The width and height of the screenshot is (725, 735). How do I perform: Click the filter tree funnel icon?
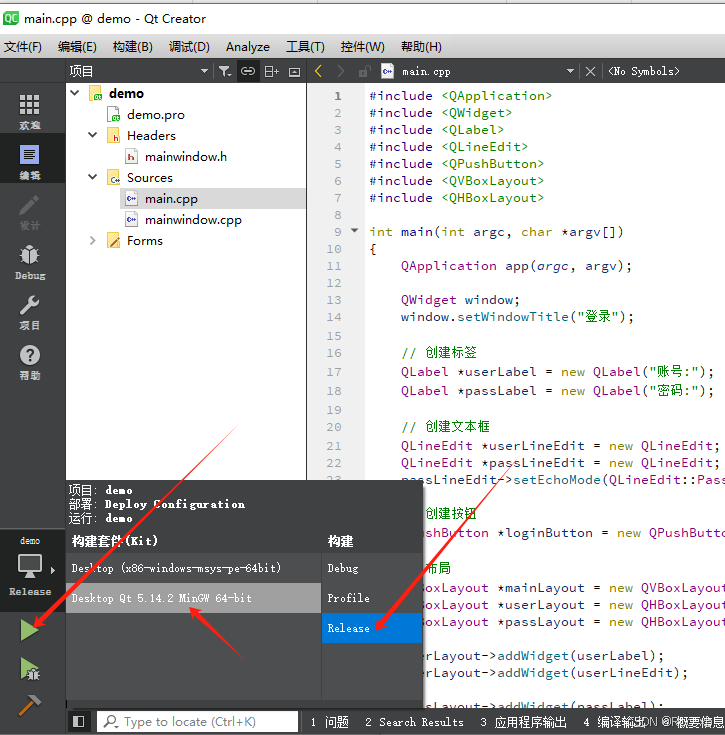click(224, 71)
